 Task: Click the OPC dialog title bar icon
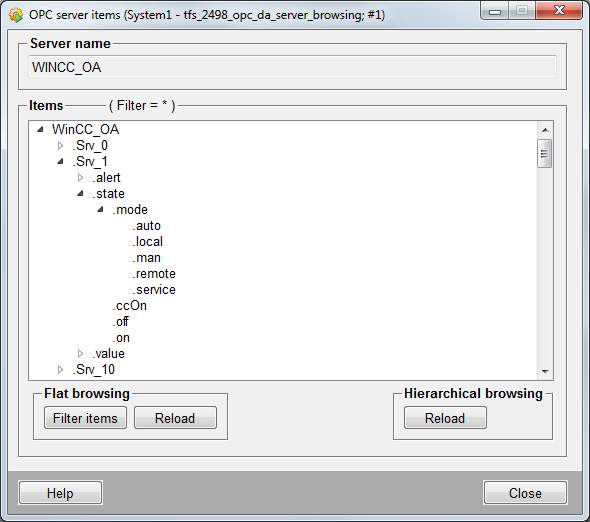coord(16,15)
